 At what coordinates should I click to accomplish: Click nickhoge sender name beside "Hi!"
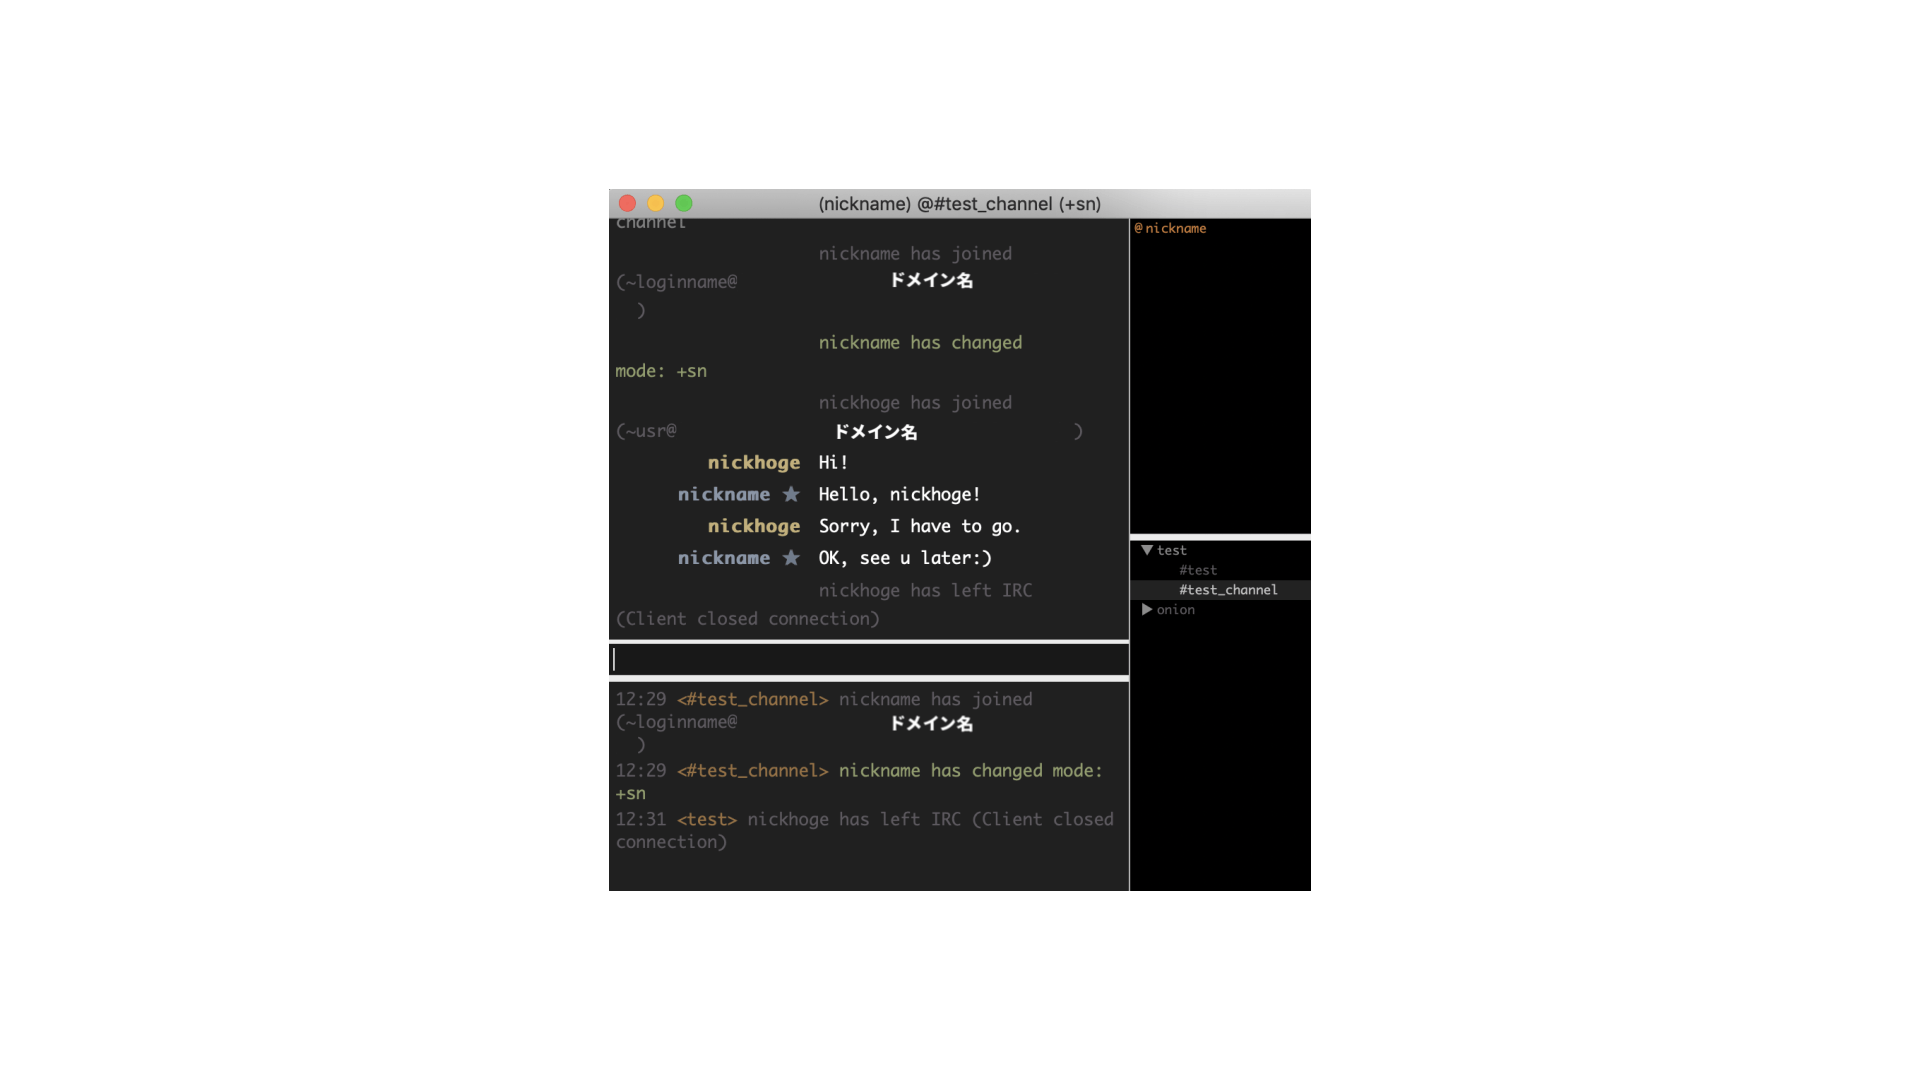[753, 462]
